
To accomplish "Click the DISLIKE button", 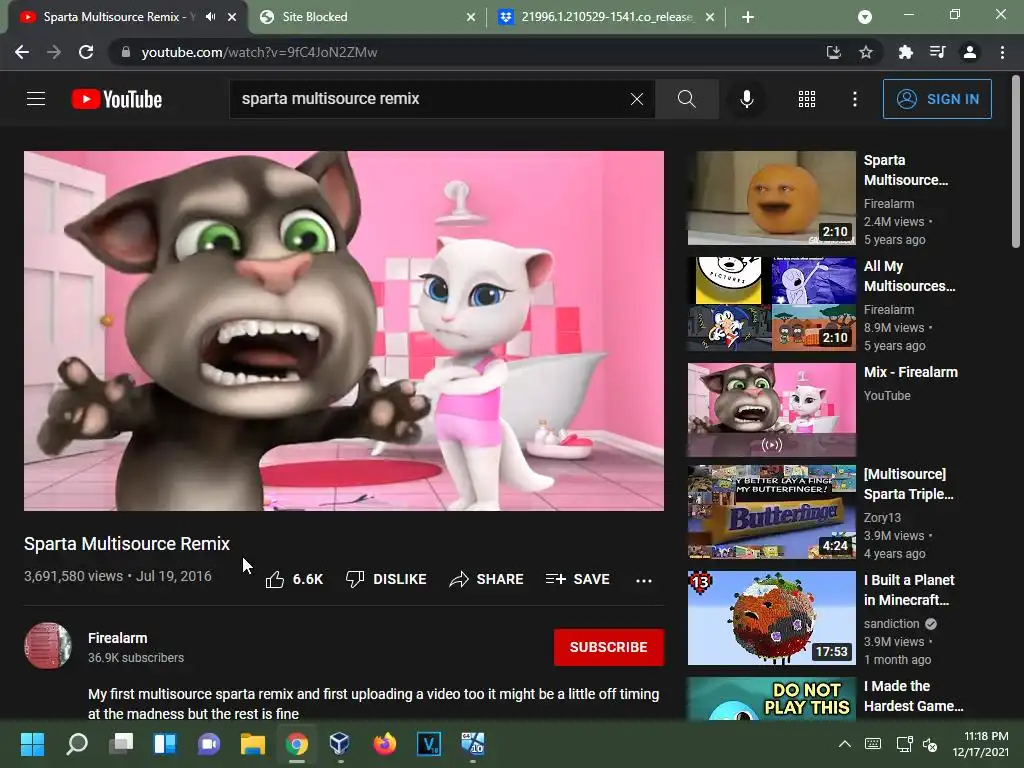I will [x=386, y=579].
